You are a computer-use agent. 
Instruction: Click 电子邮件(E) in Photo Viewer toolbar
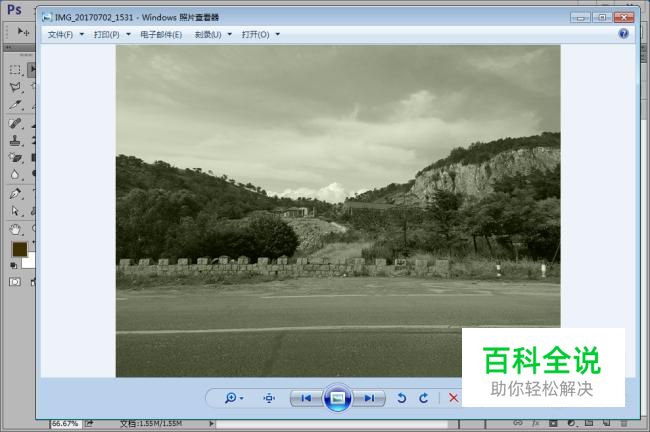(161, 34)
